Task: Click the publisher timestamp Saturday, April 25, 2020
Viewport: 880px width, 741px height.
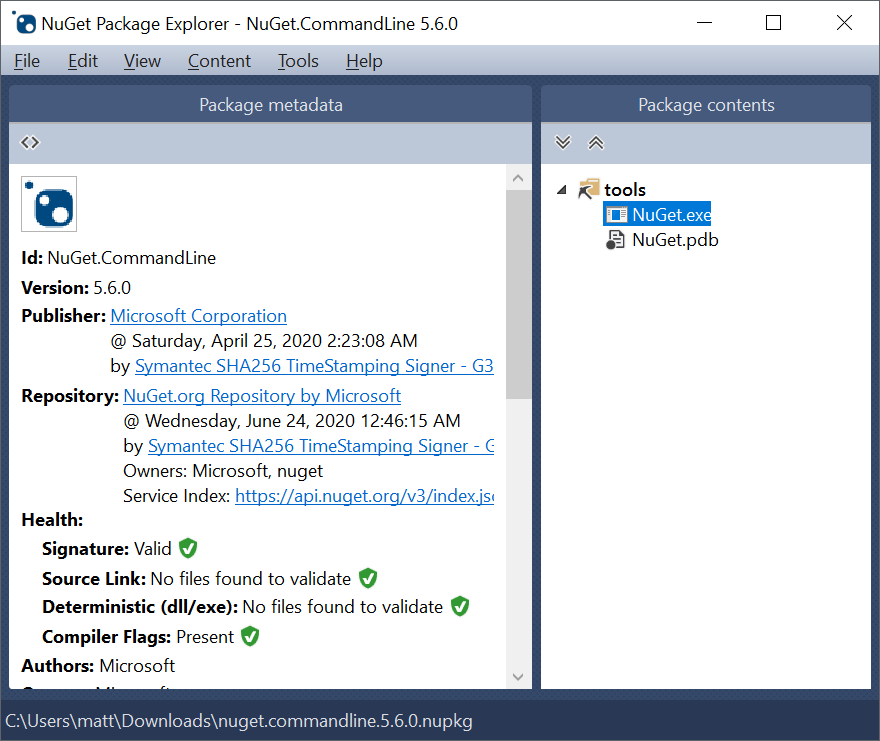Action: (x=264, y=341)
